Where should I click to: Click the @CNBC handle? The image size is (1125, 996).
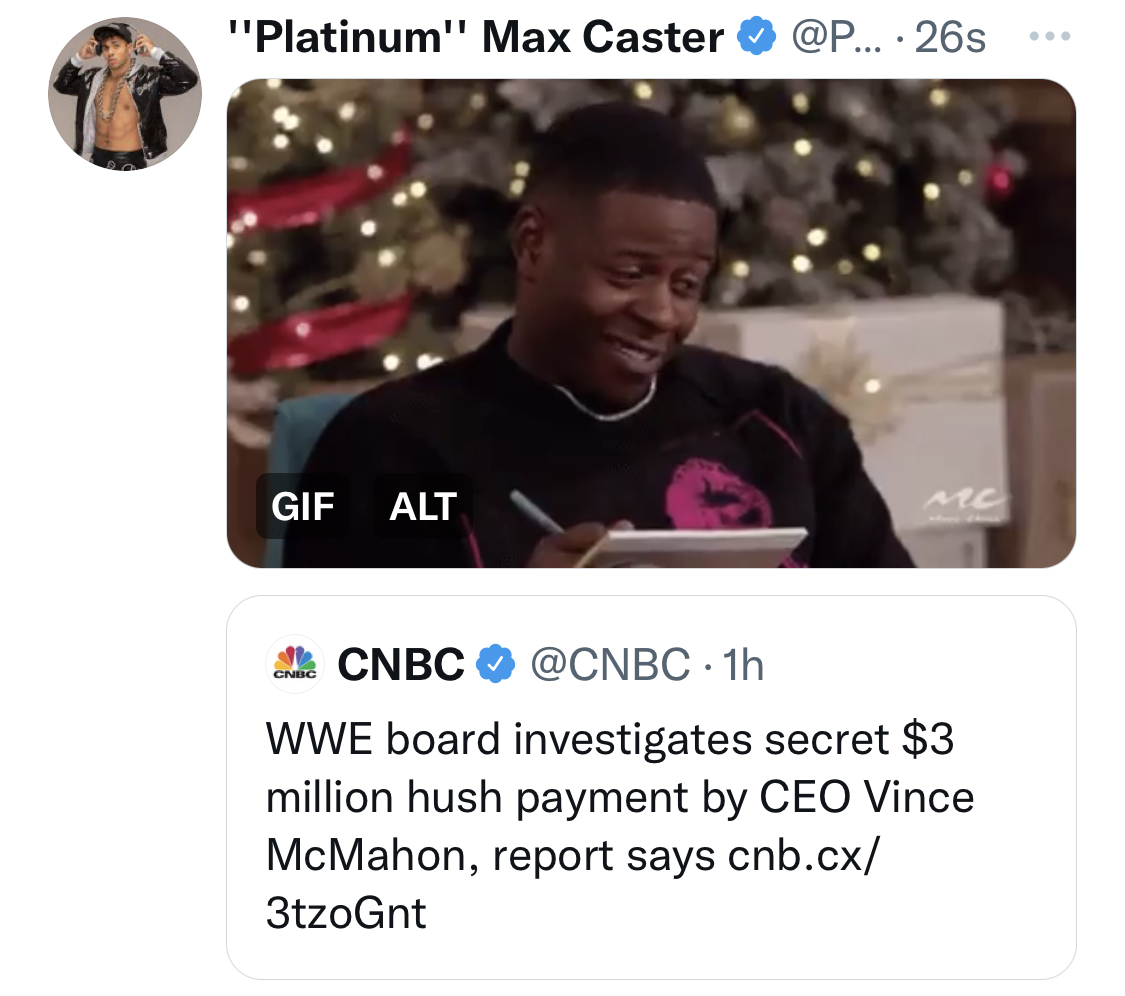point(610,664)
